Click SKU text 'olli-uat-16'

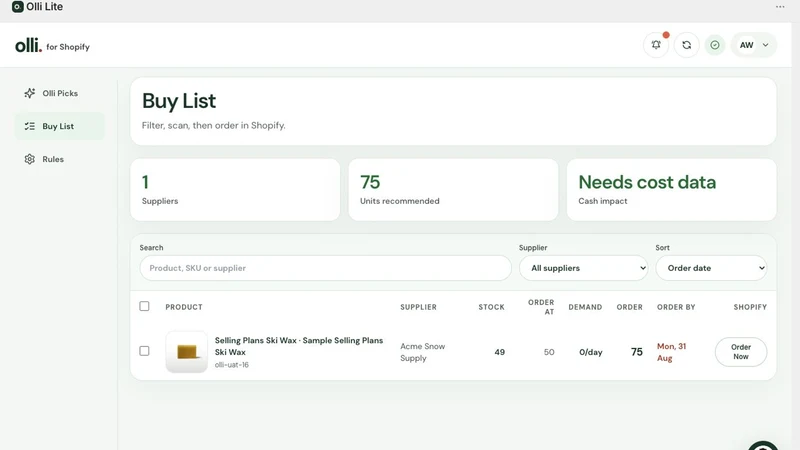(232, 365)
